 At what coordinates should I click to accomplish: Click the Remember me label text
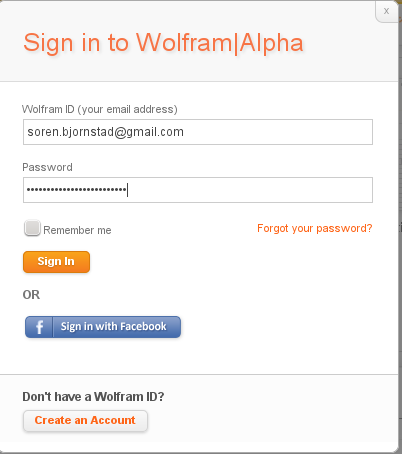coord(77,230)
